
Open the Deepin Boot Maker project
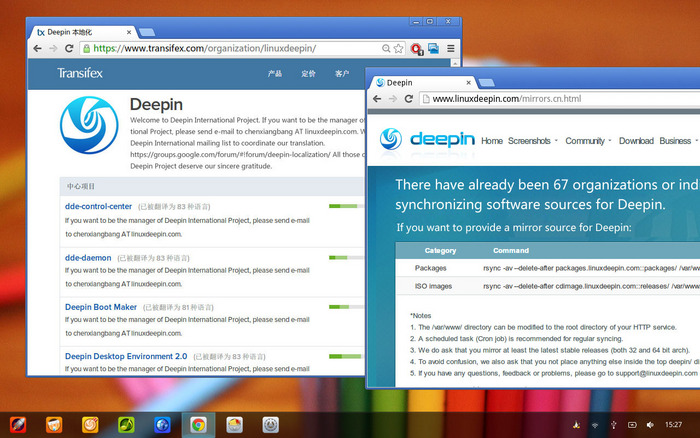101,307
